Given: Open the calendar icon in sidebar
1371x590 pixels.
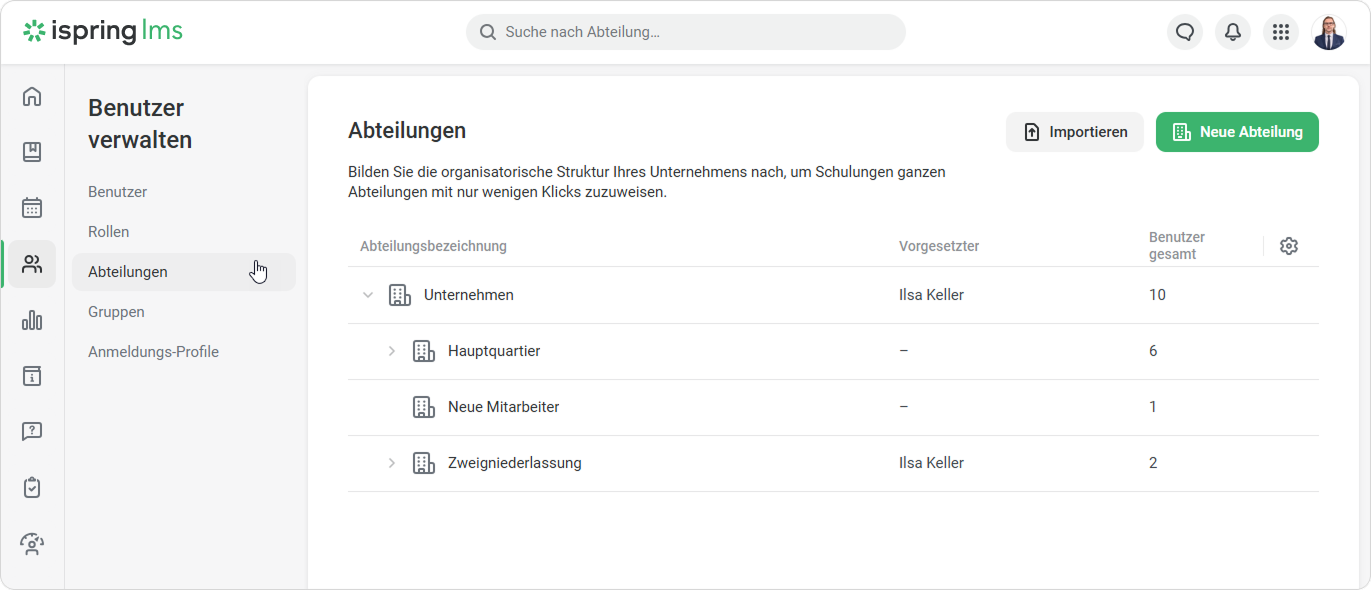Looking at the screenshot, I should [32, 208].
